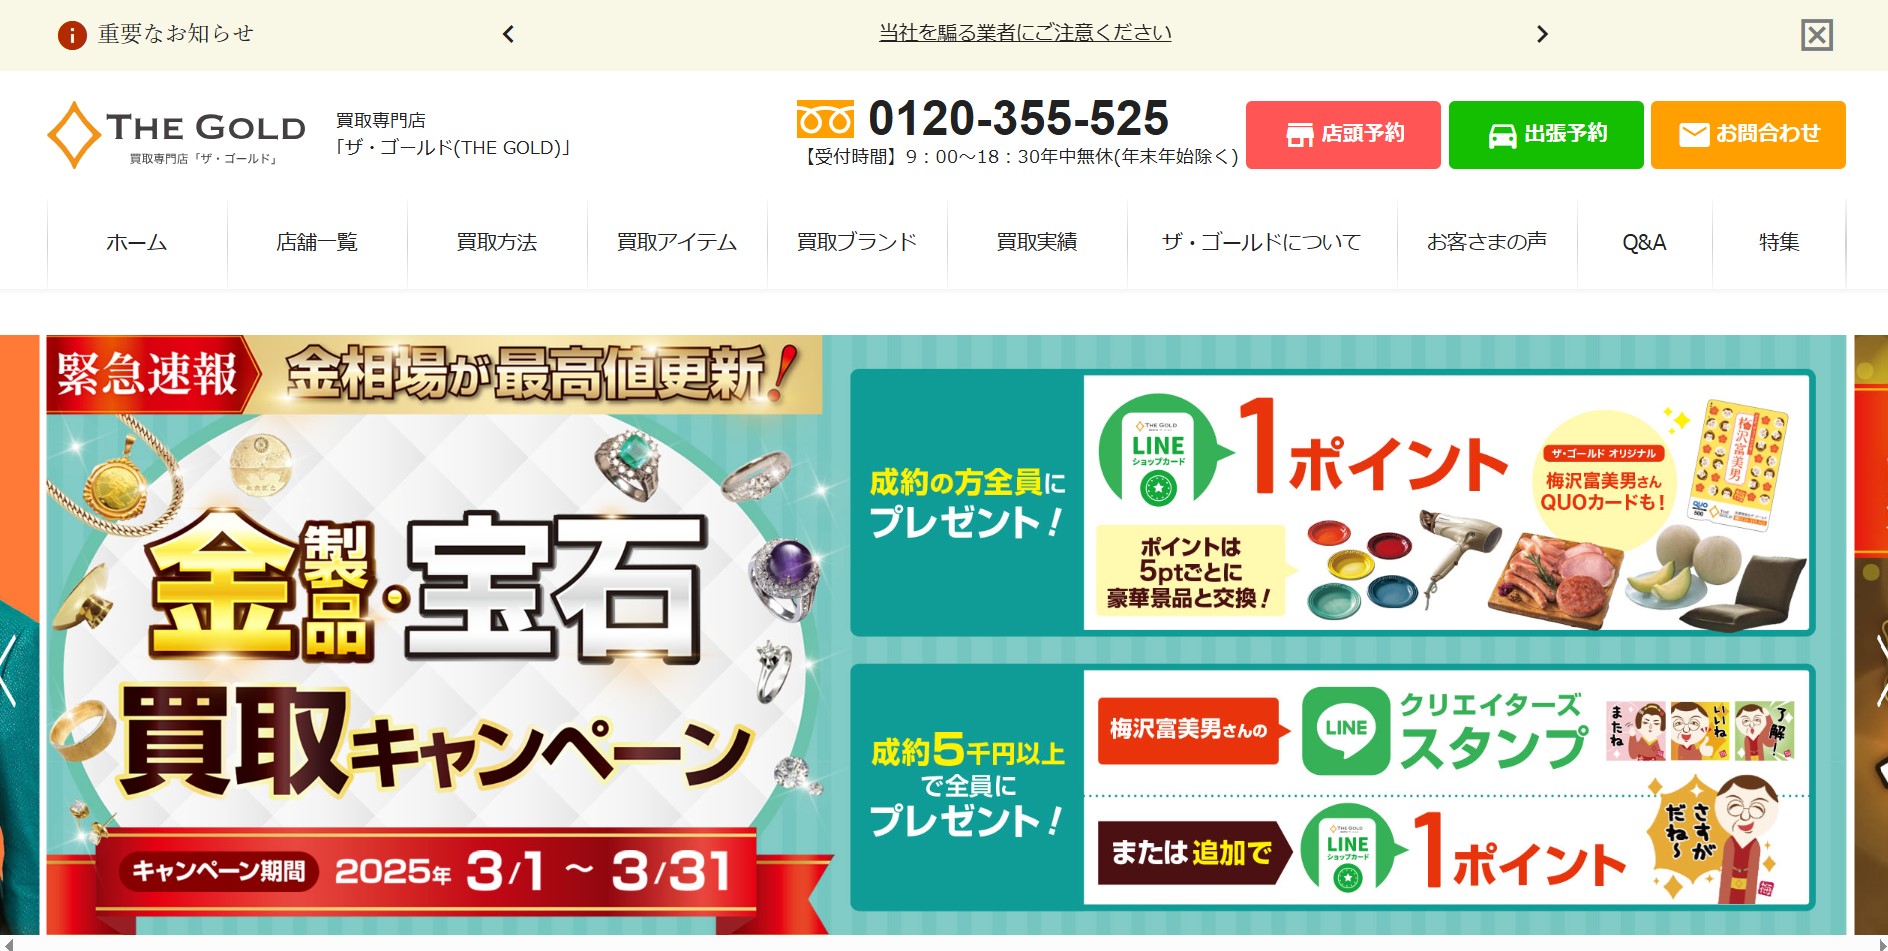
Task: Show previous notice with left chevron
Action: click(x=508, y=34)
